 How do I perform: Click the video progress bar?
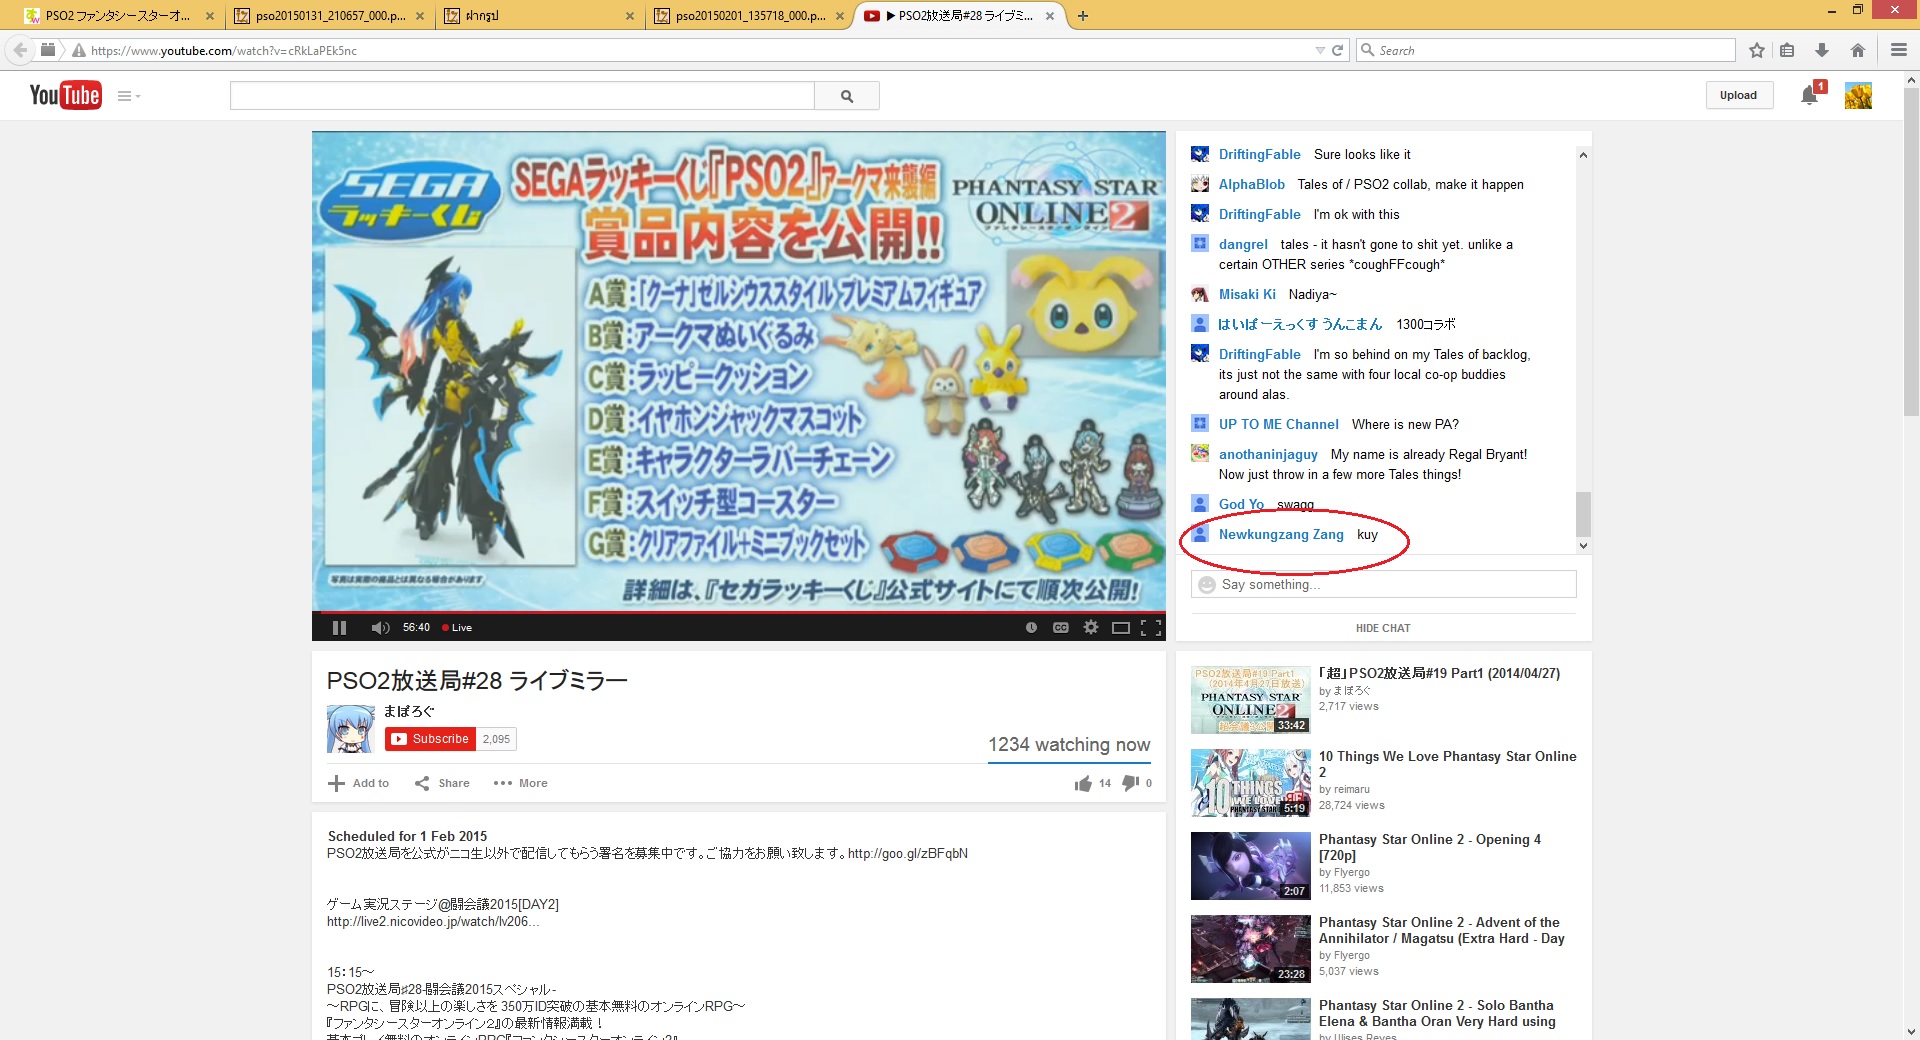click(739, 612)
